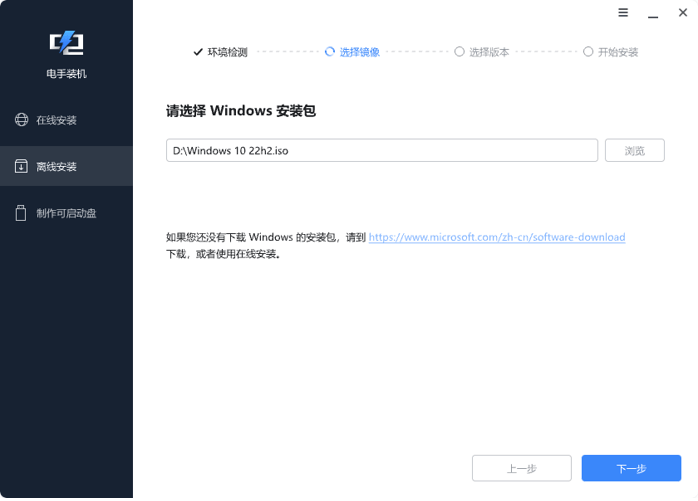This screenshot has width=698, height=501.
Task: Open the hamburger menu icon
Action: pos(623,12)
